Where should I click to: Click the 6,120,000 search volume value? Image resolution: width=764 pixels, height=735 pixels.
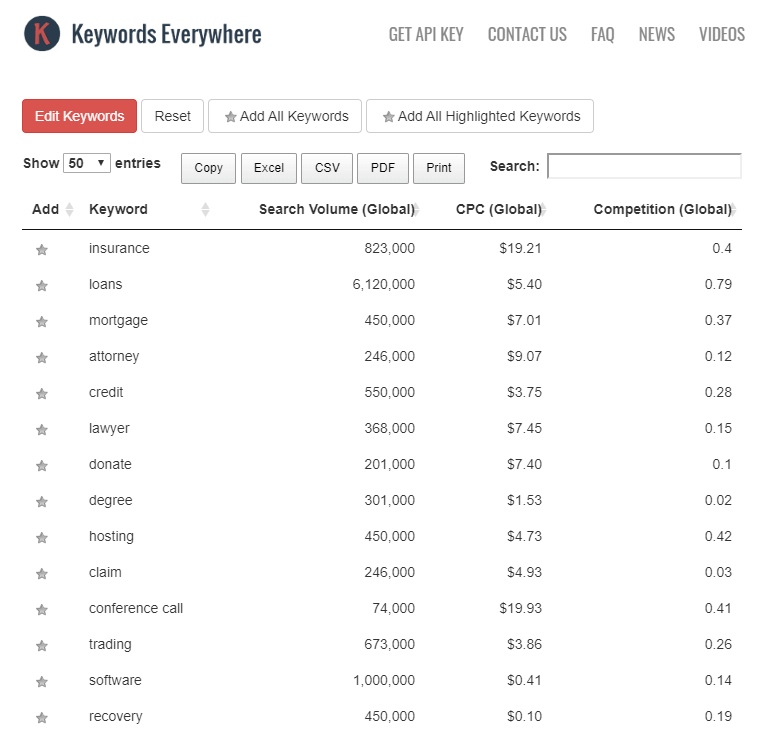click(x=384, y=284)
